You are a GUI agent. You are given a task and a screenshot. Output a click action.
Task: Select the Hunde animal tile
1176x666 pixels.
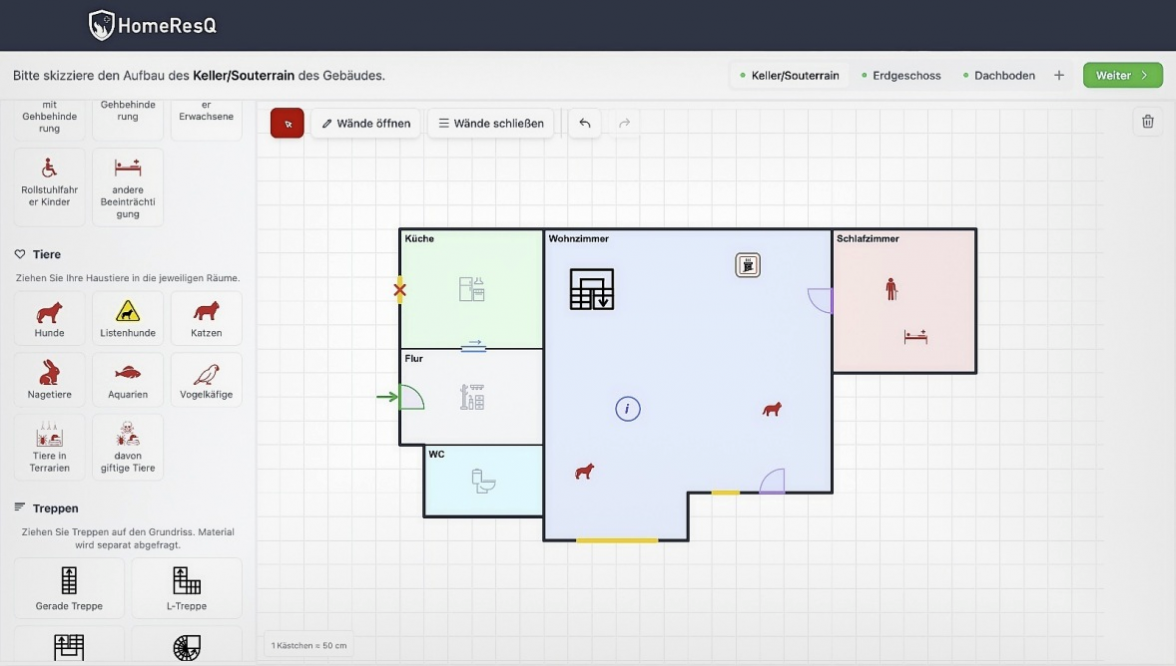click(50, 318)
